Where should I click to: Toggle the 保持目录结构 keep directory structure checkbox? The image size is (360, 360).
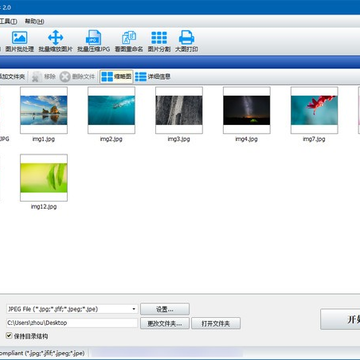(9, 336)
